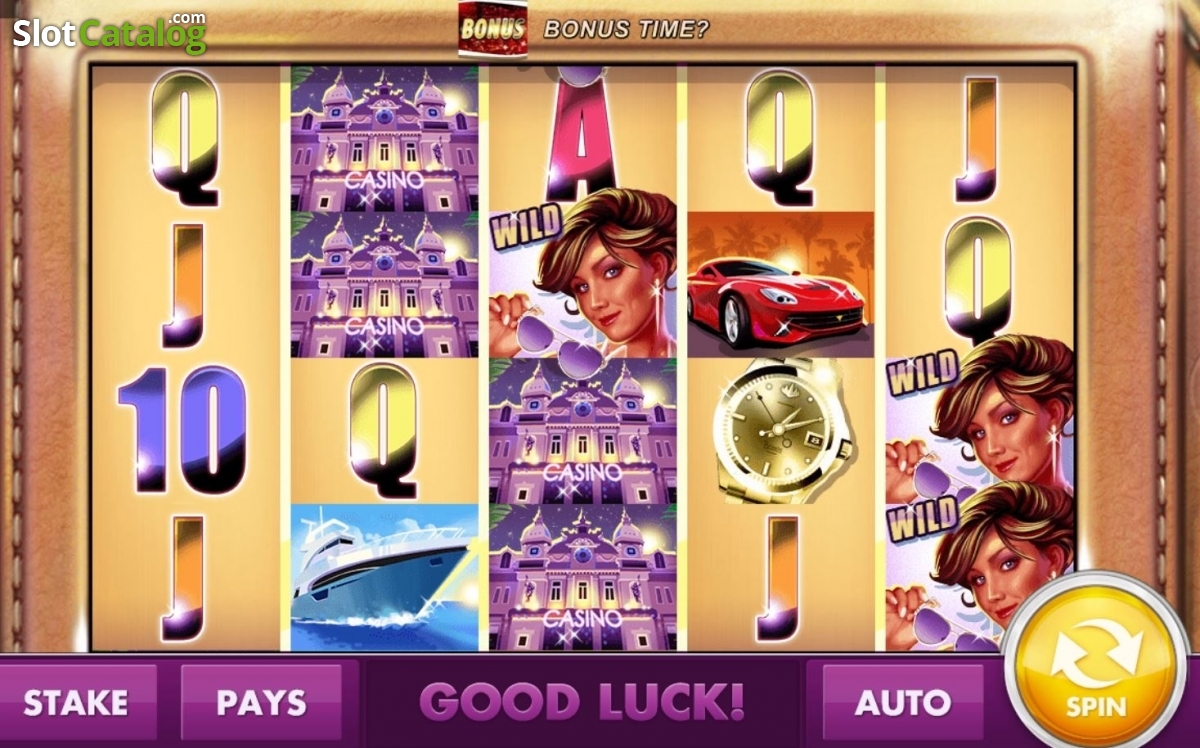Click the red sports car symbol

click(x=780, y=284)
